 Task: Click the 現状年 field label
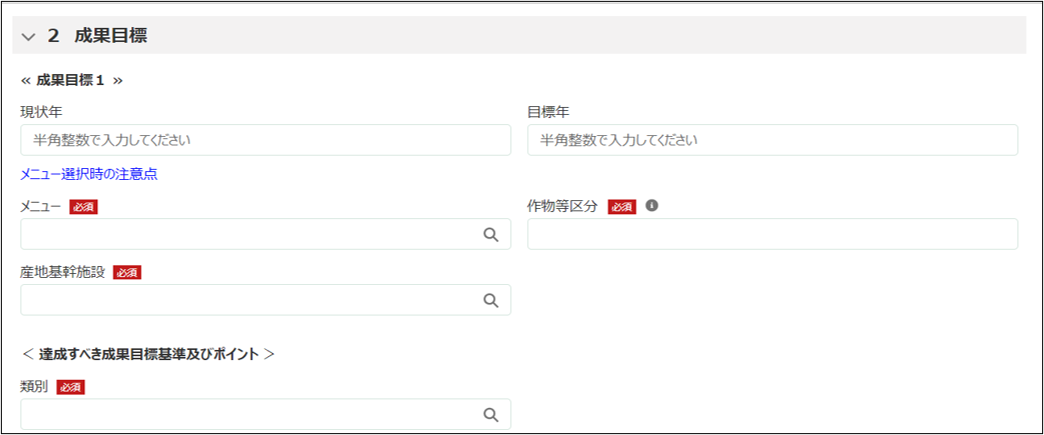point(42,112)
